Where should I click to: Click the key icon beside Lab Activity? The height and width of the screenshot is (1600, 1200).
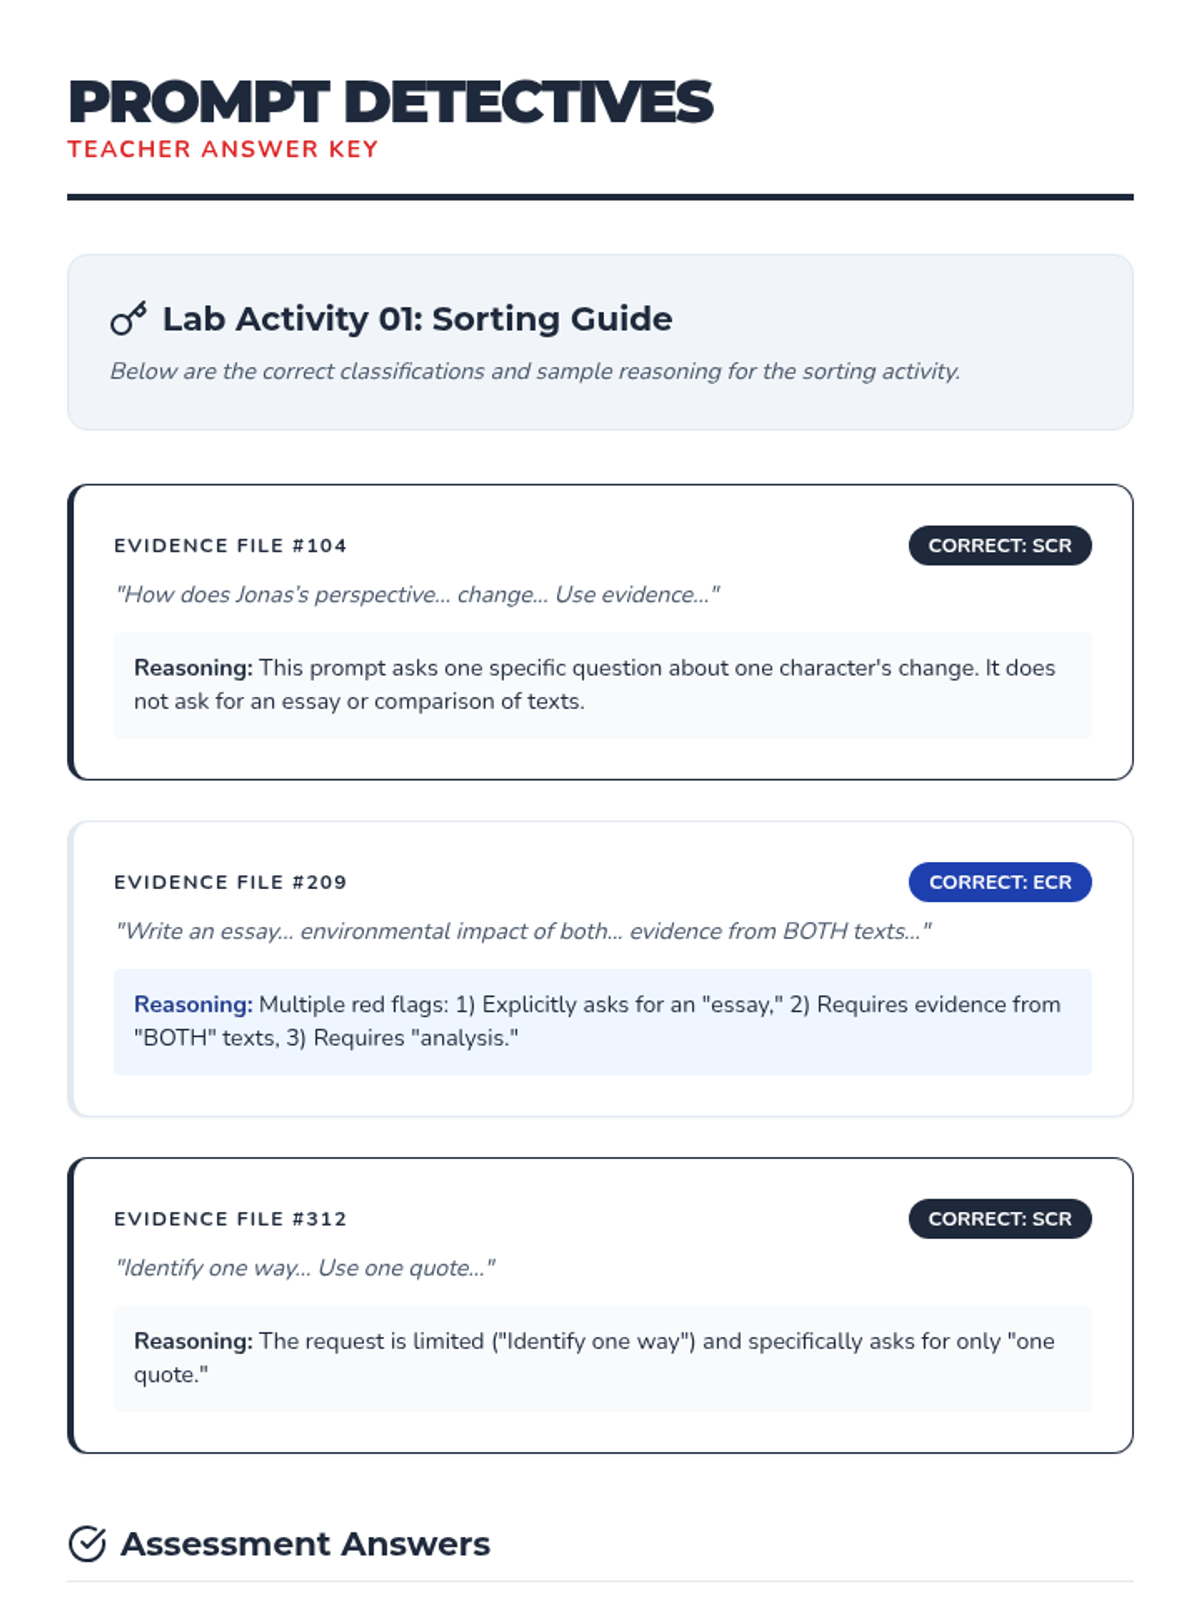click(x=128, y=319)
